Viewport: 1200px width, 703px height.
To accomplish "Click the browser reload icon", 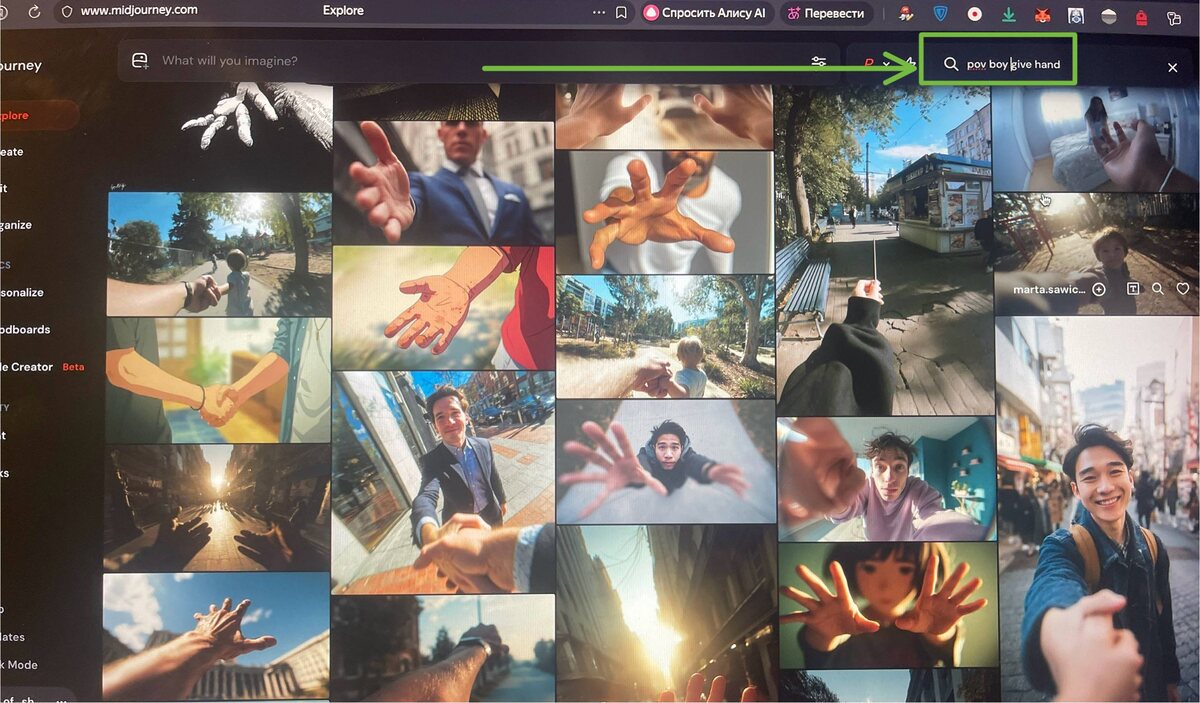I will coord(35,12).
